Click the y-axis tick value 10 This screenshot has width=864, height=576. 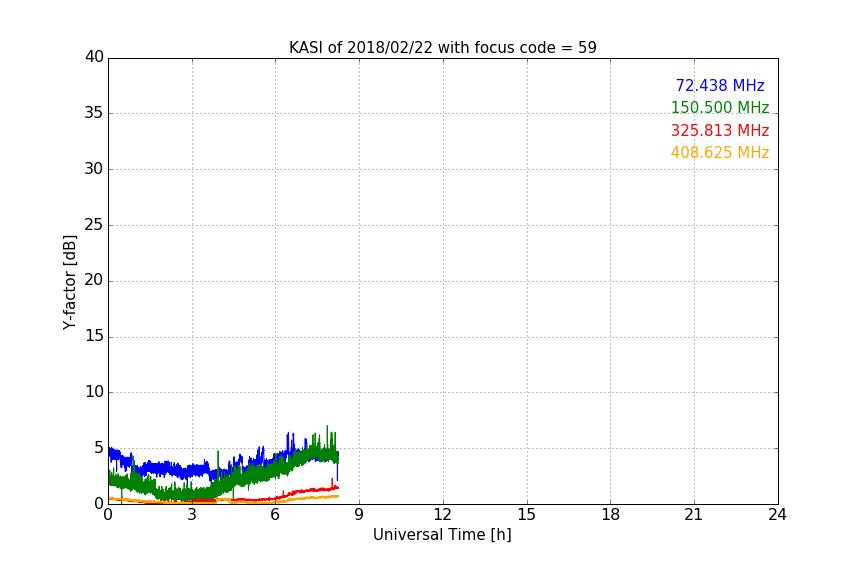tap(94, 392)
